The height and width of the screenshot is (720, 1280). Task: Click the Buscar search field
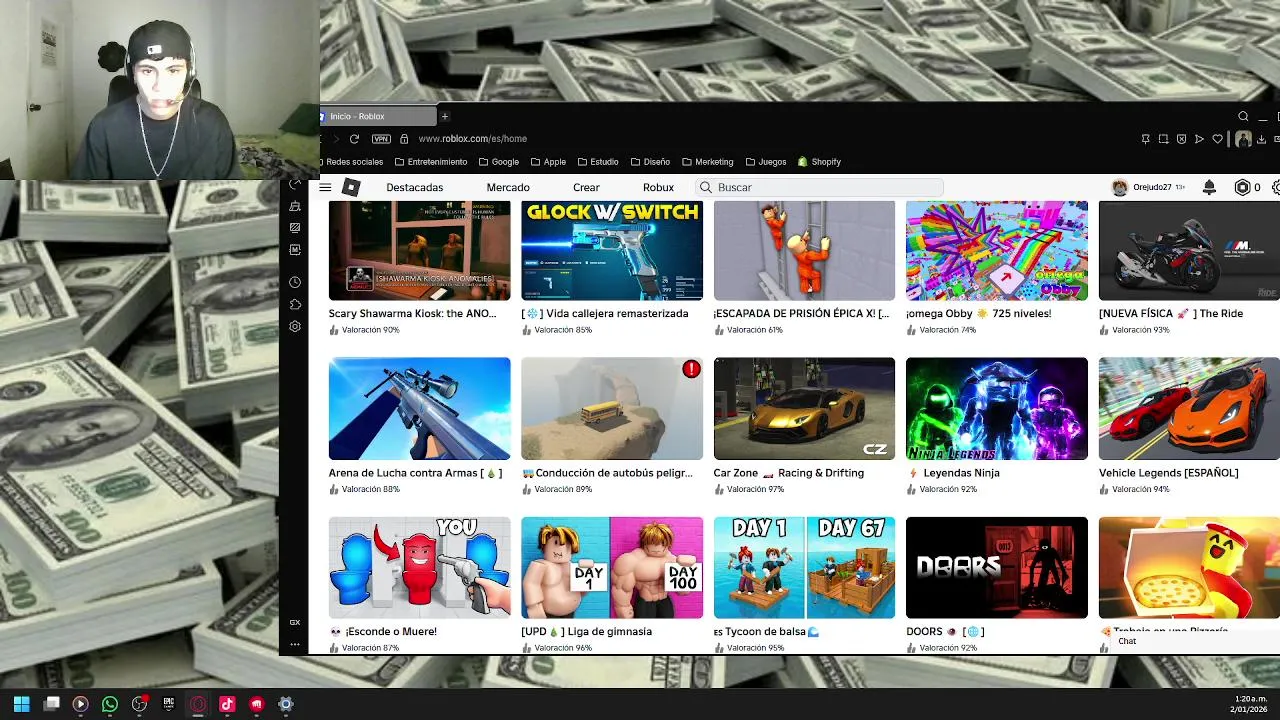point(820,187)
